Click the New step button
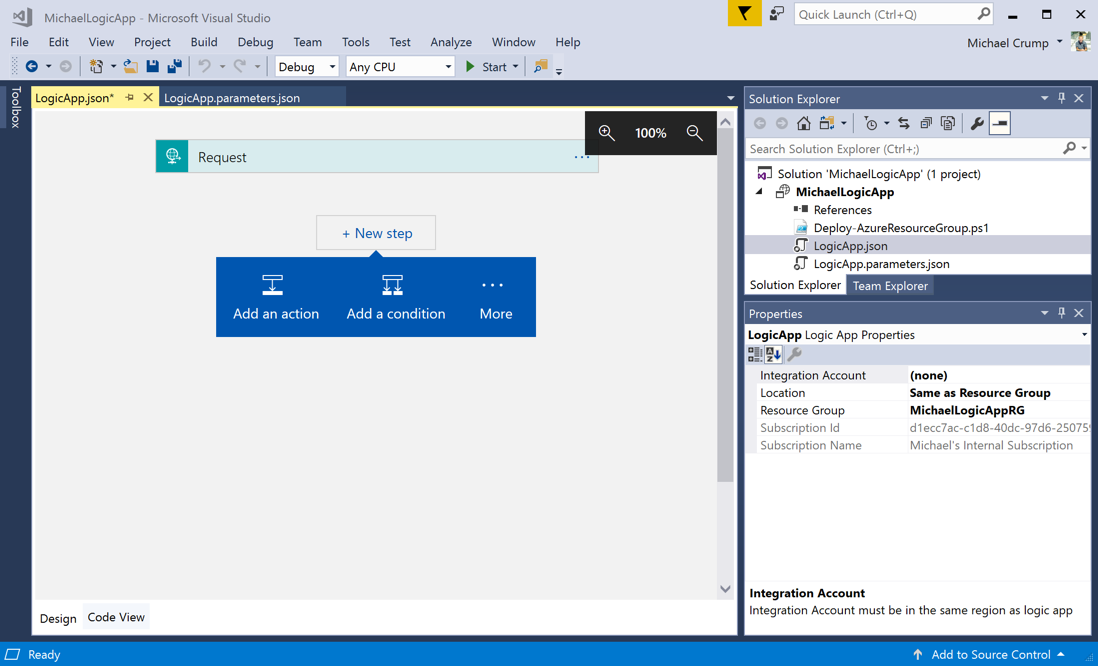 click(376, 233)
